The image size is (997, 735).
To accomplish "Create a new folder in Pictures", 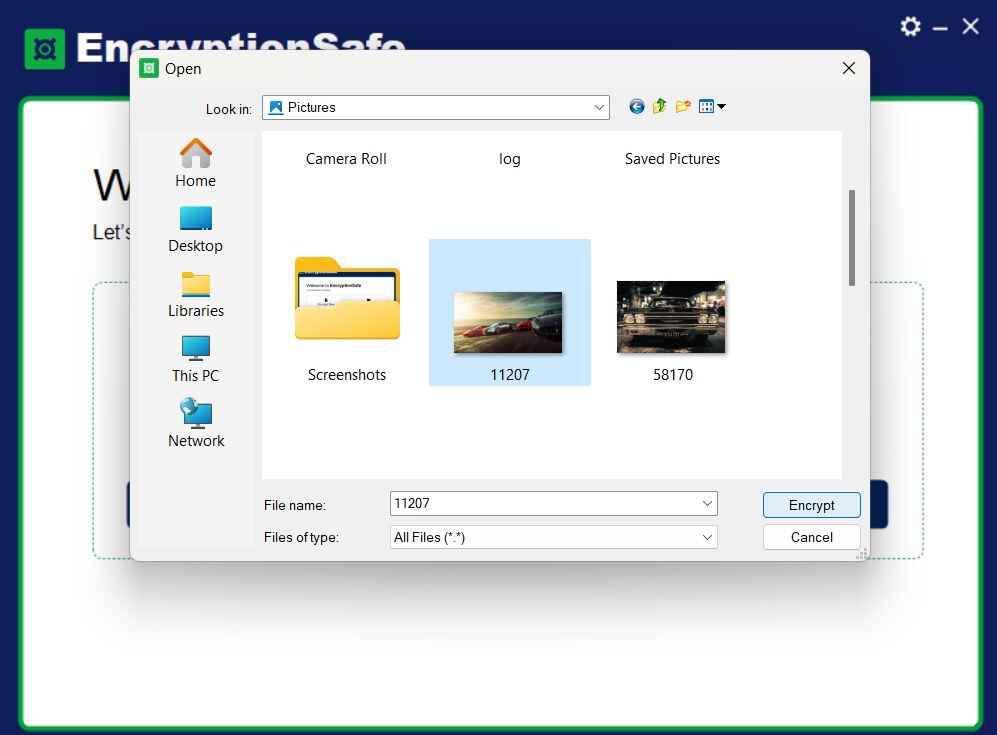I will coord(683,107).
